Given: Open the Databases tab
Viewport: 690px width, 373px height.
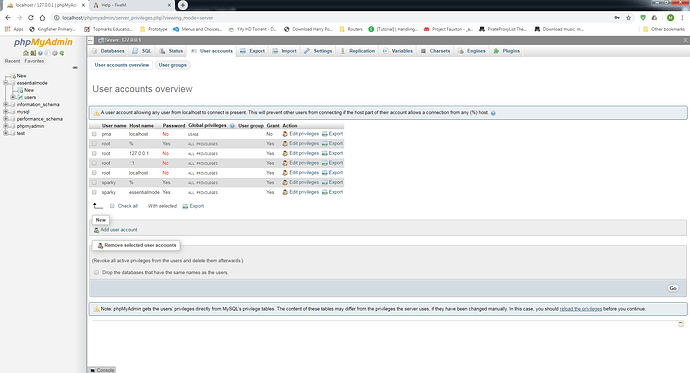Looking at the screenshot, I should click(108, 51).
